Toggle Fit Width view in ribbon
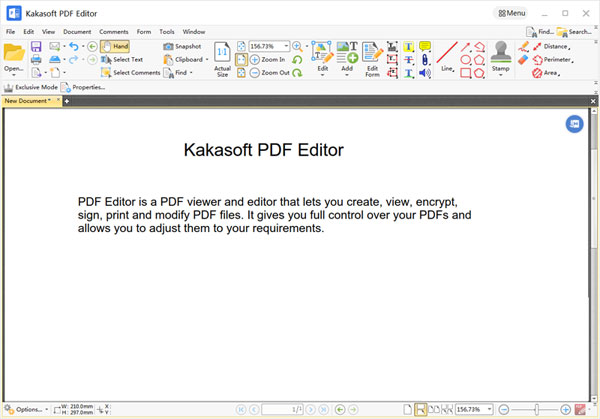Screen dimensions: 600x419 pos(241,60)
